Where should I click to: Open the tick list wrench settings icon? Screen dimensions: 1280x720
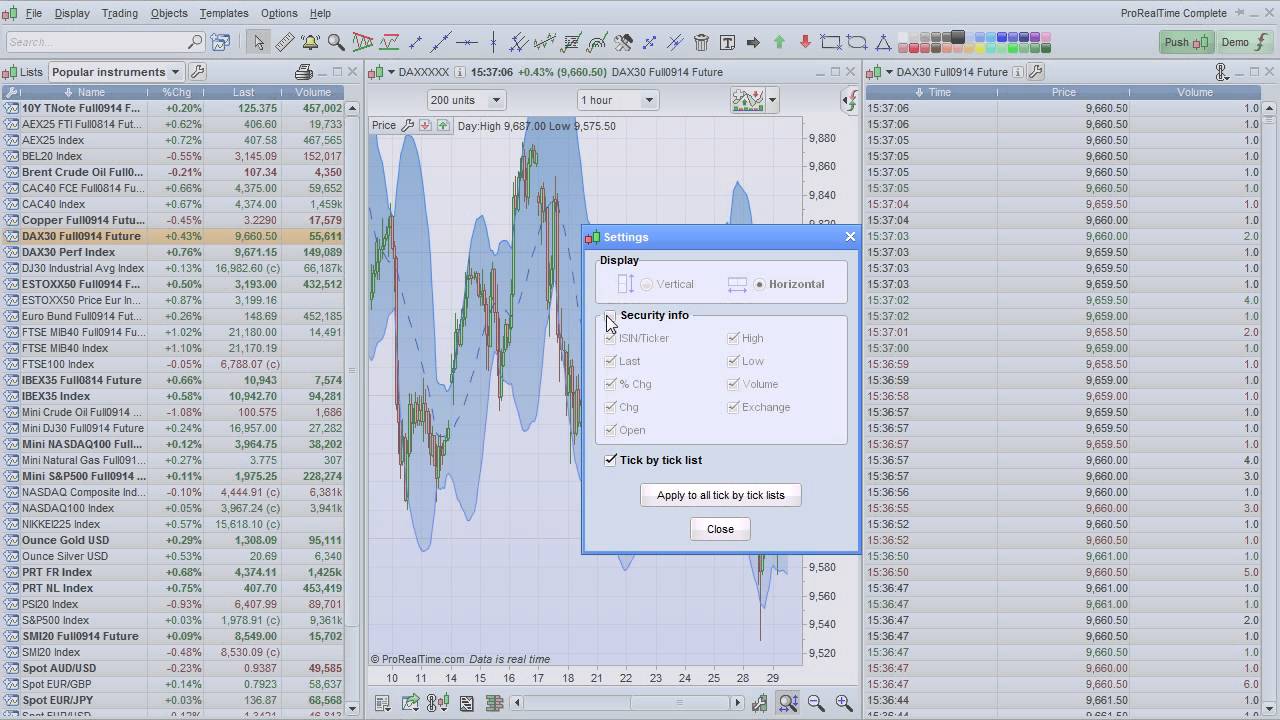click(1037, 72)
